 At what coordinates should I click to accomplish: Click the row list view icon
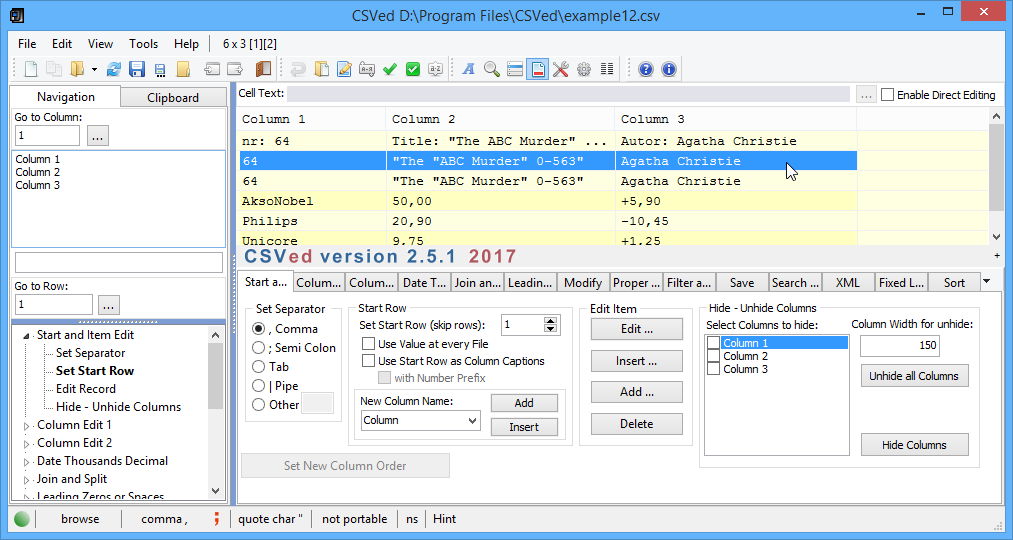[x=515, y=69]
